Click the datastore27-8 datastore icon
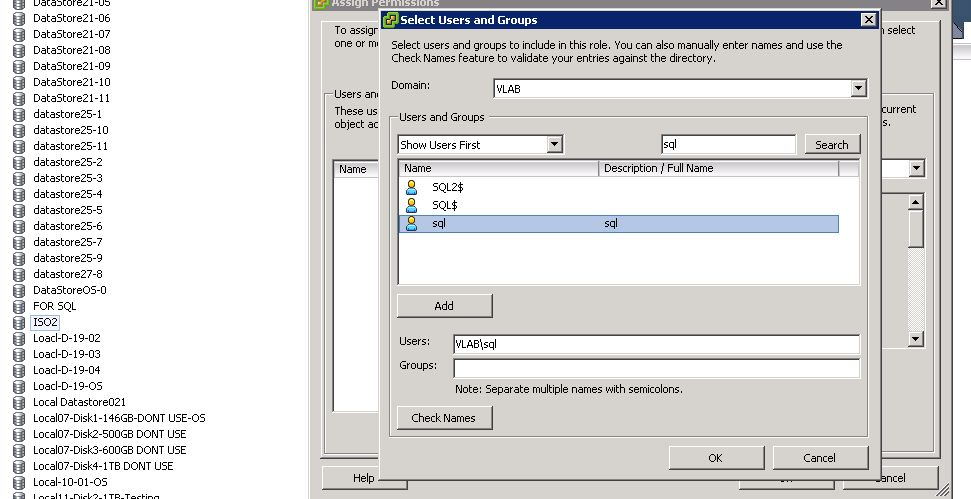Viewport: 971px width, 499px height. click(19, 274)
